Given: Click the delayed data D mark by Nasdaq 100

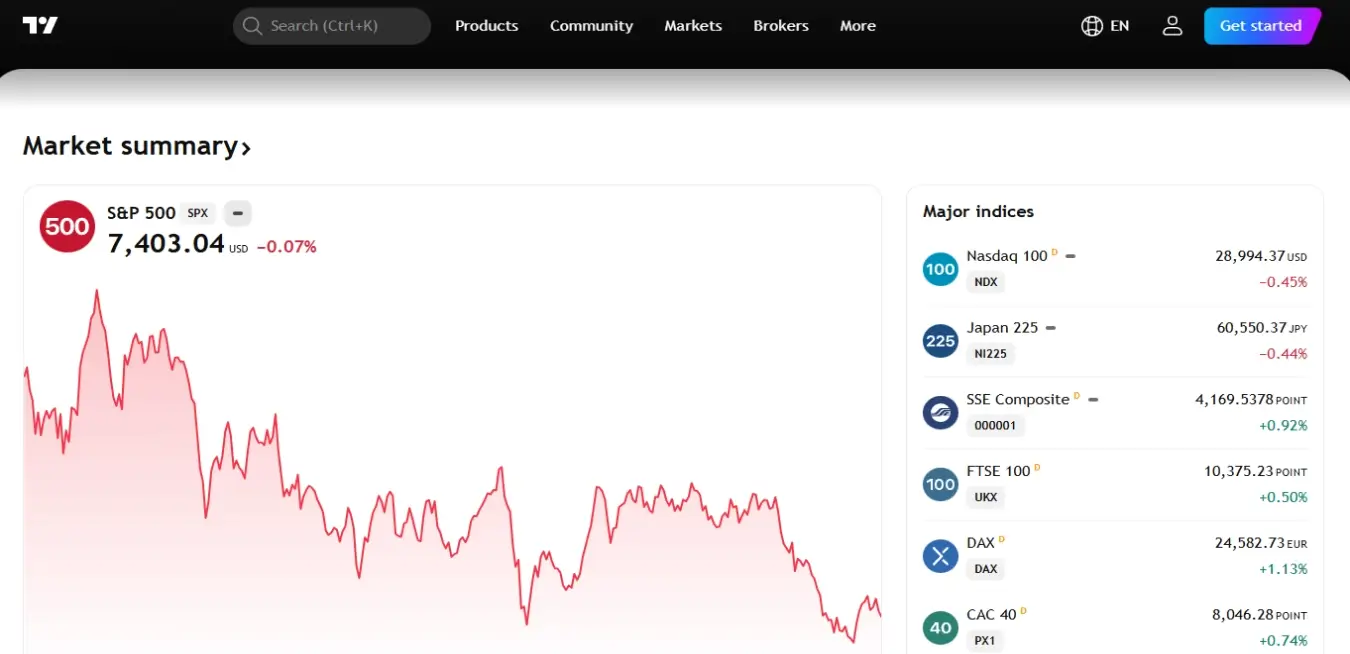Looking at the screenshot, I should [1054, 252].
